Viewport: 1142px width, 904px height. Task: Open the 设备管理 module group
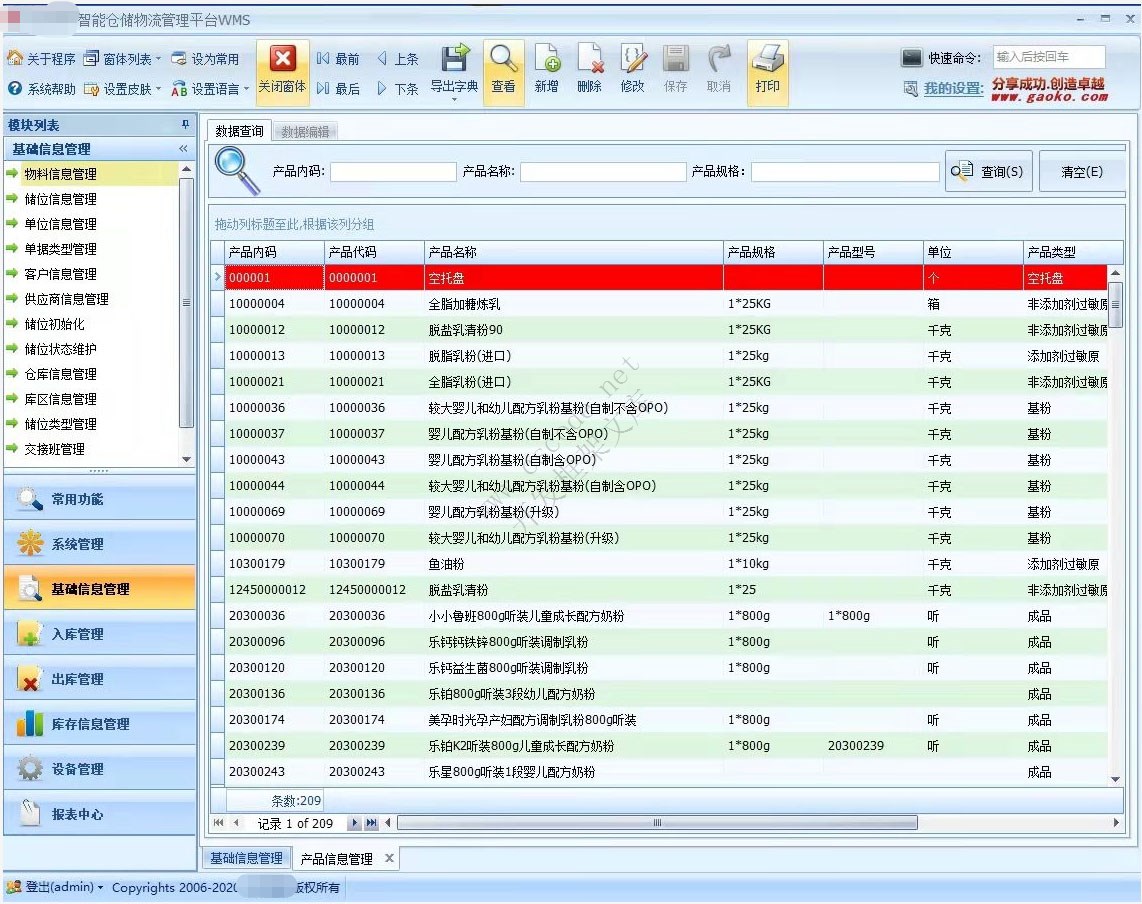point(100,769)
